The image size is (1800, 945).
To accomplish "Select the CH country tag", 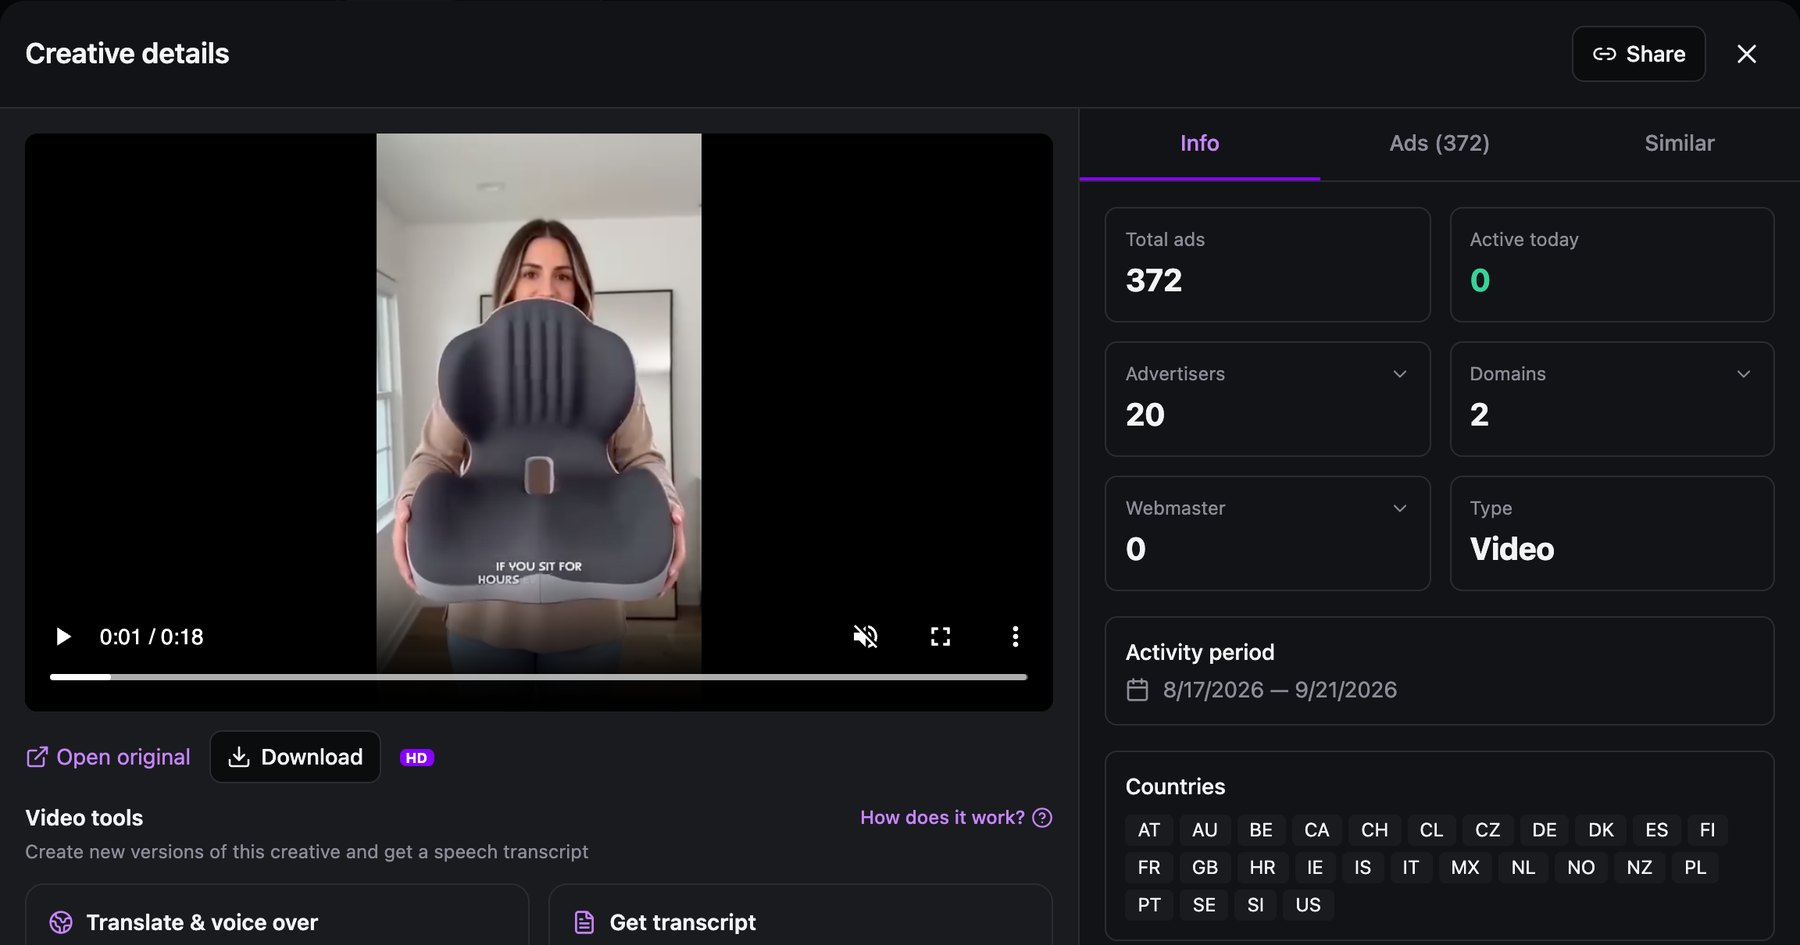I will coord(1375,830).
